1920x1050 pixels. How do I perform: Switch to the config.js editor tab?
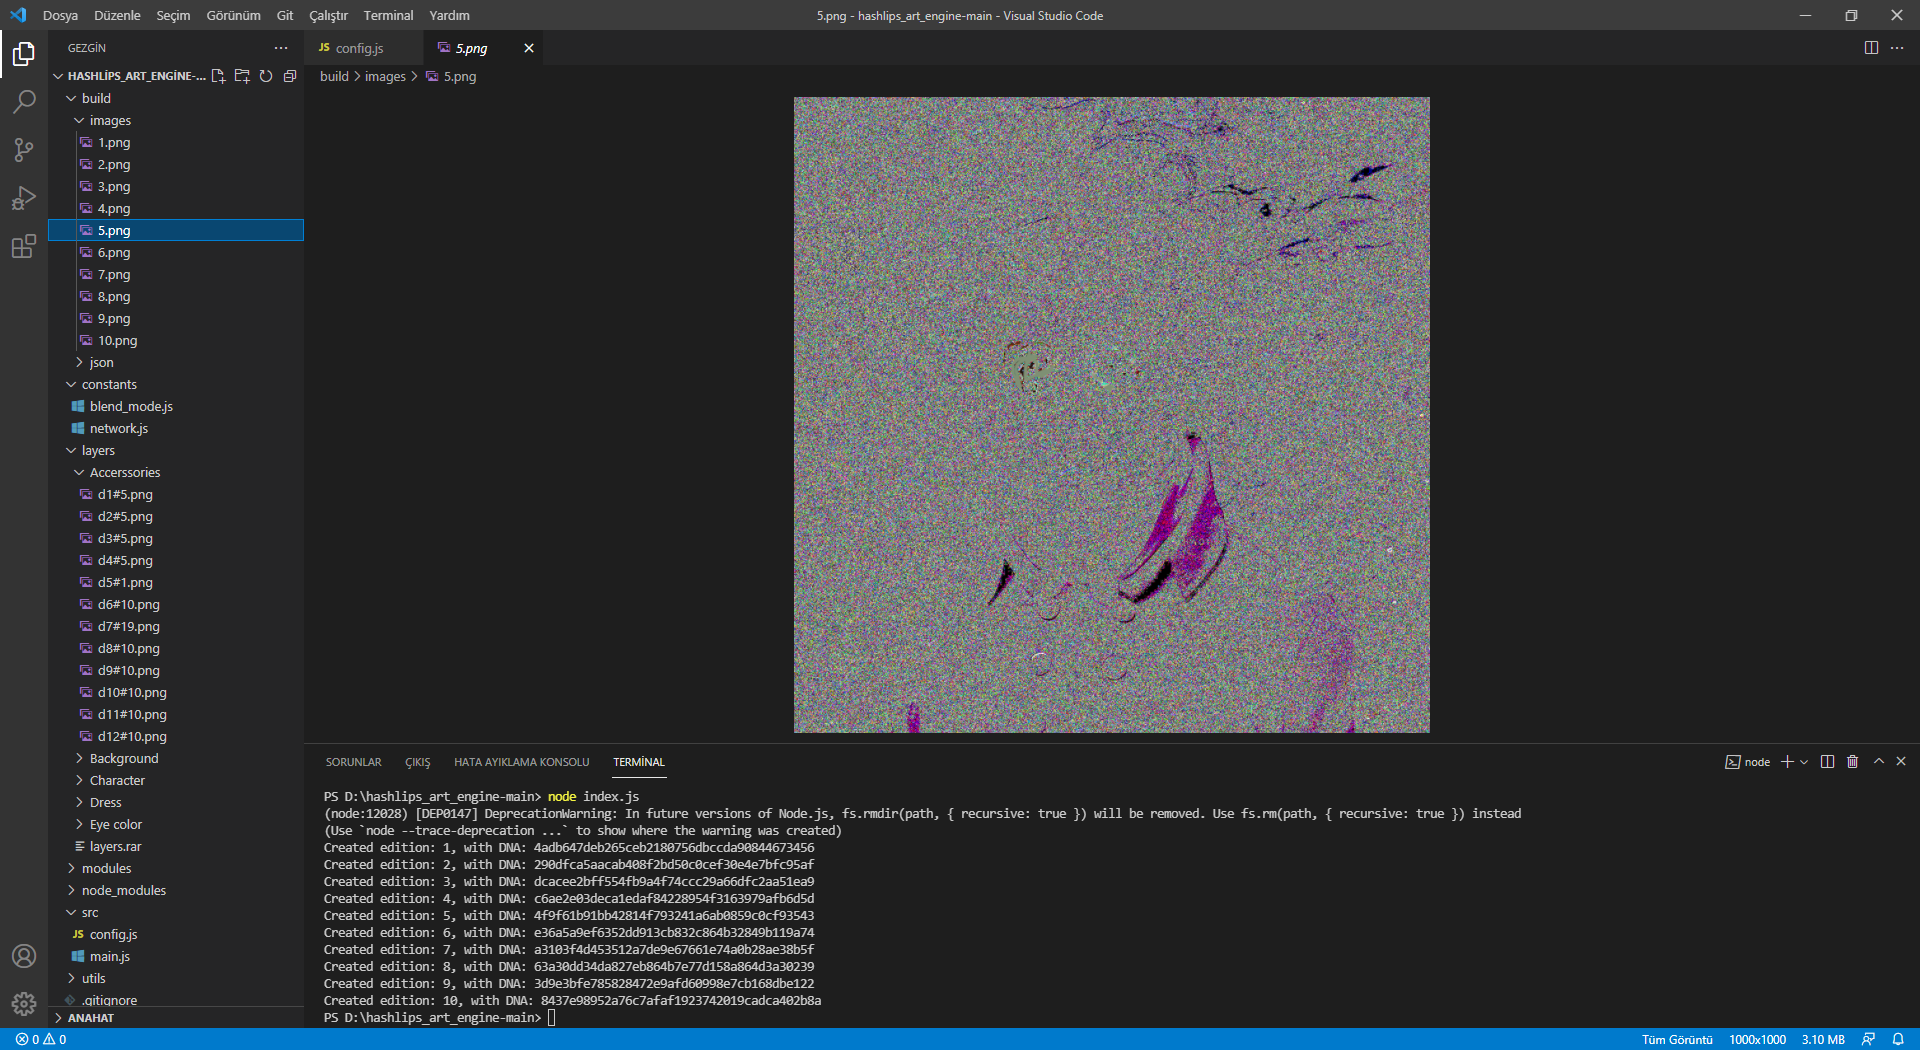tap(363, 48)
